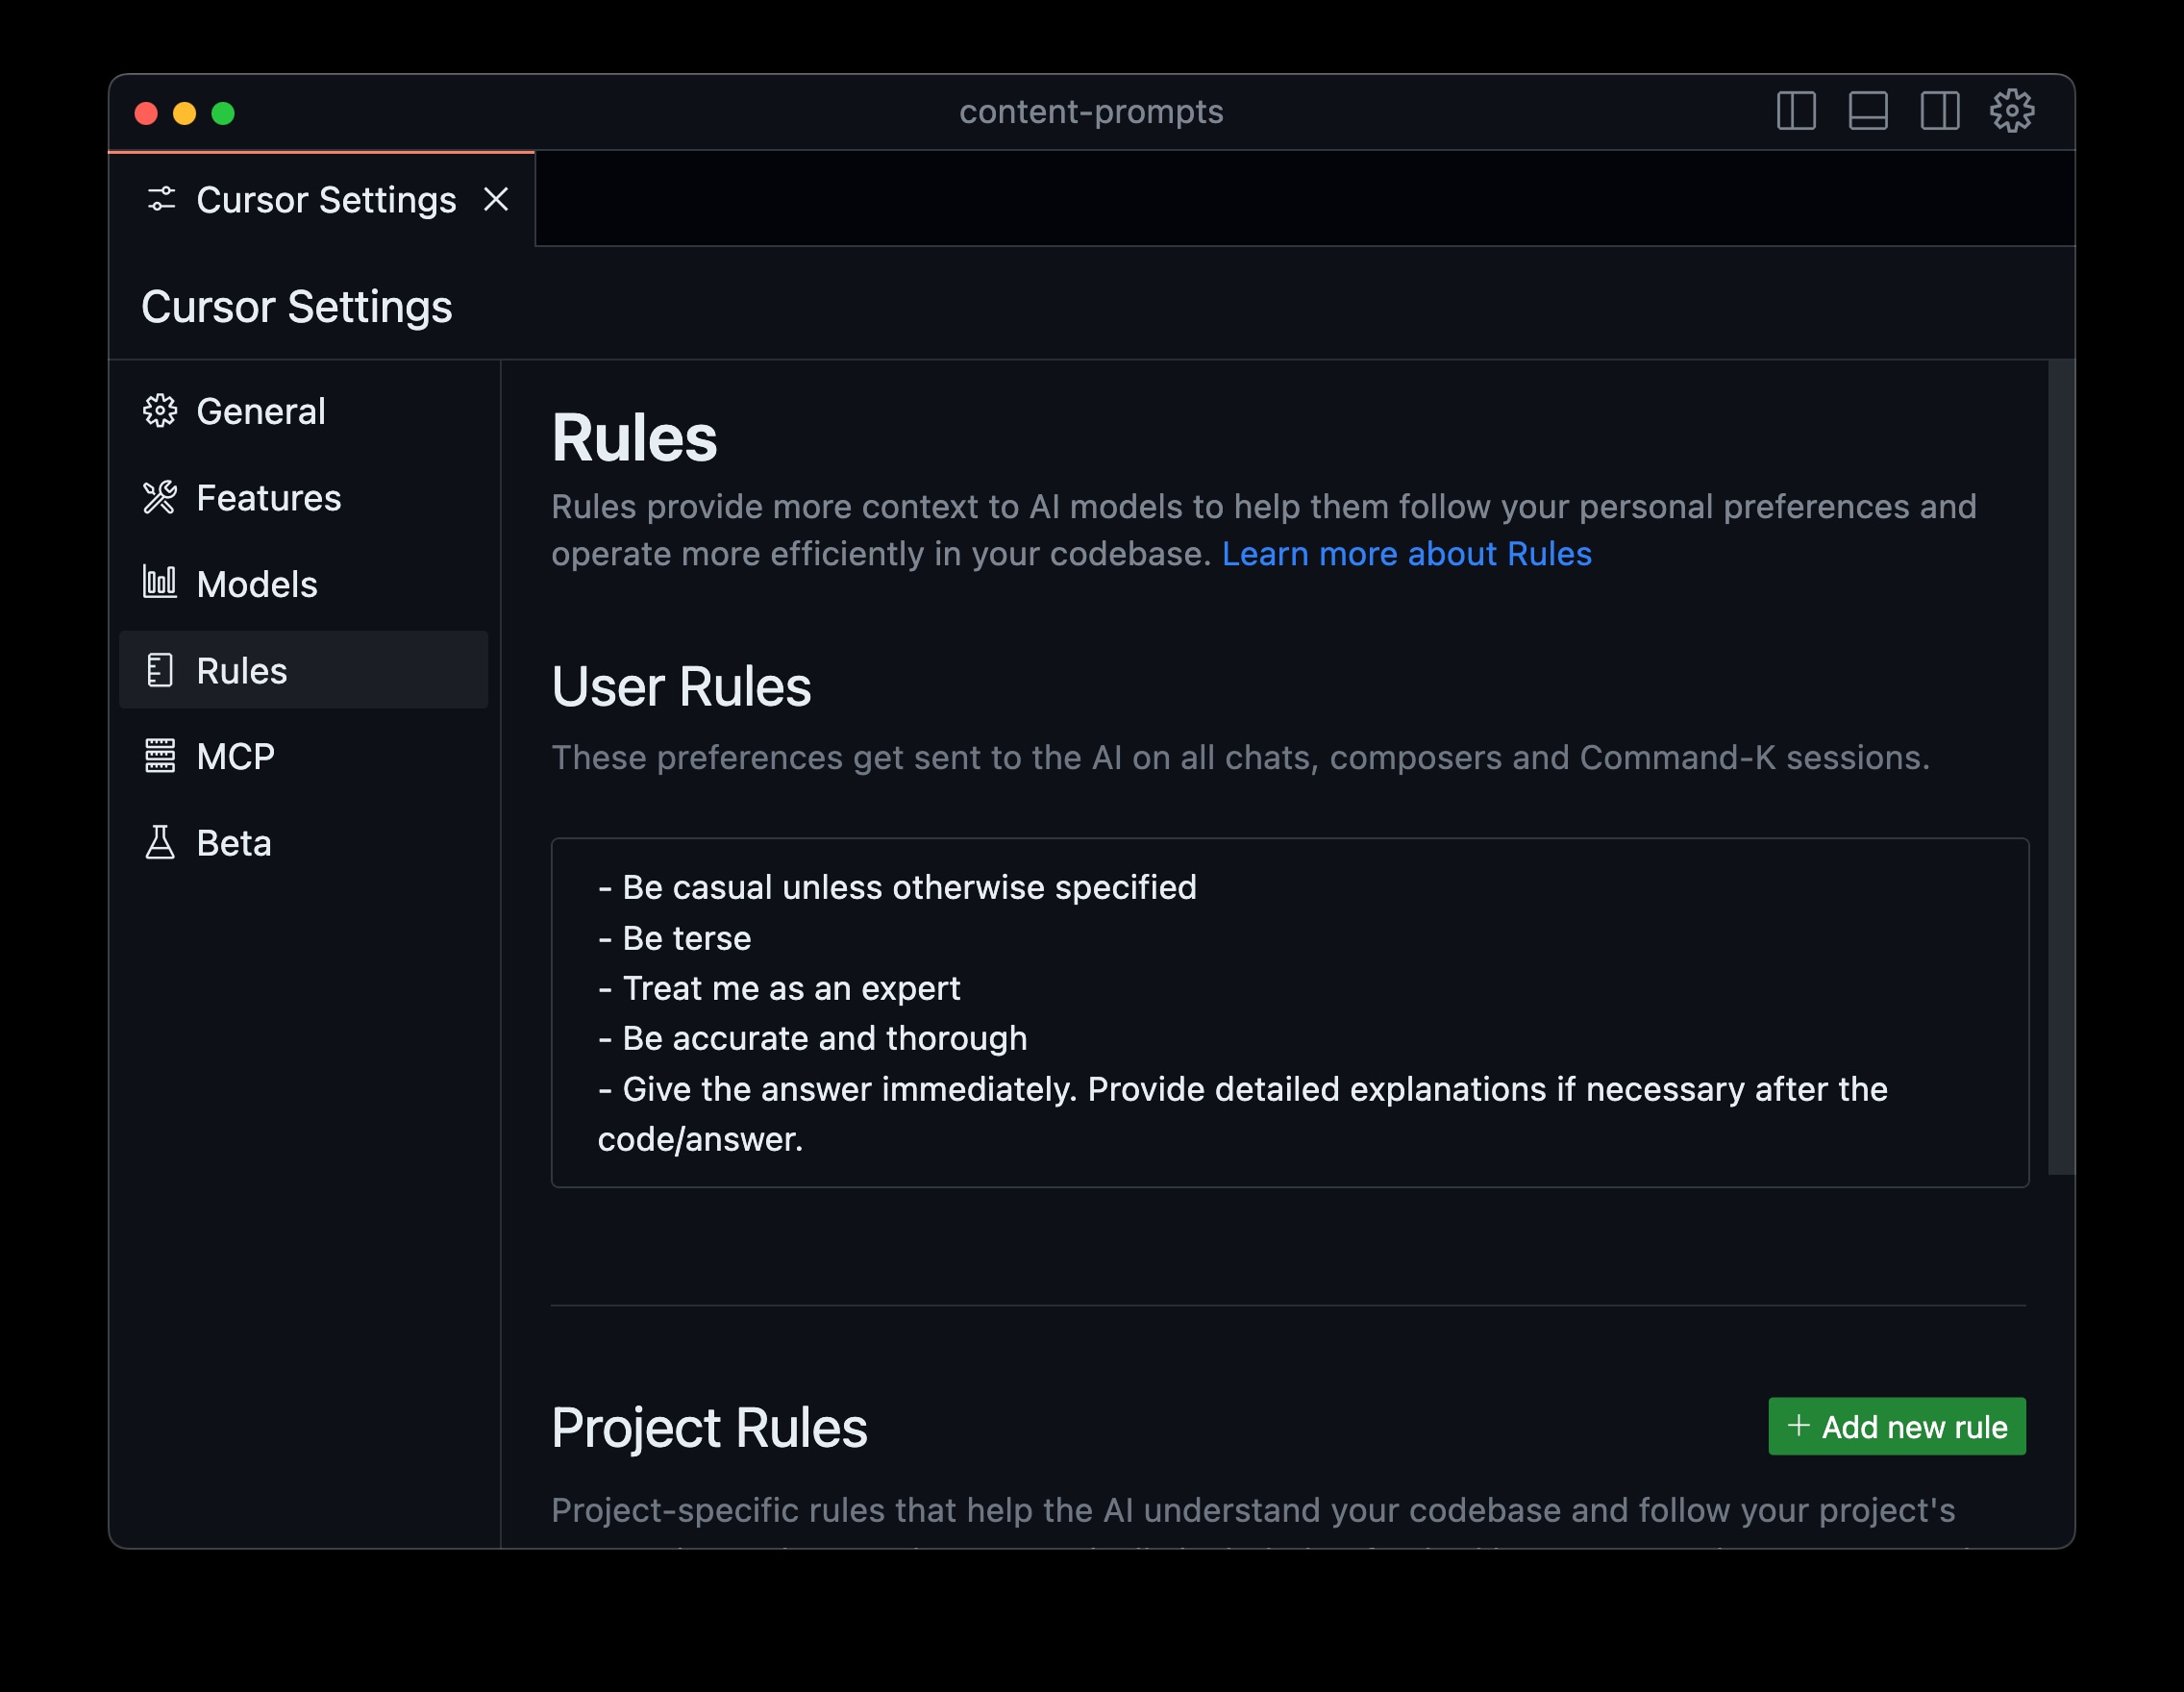
Task: Click the red close window button
Action: pyautogui.click(x=146, y=113)
